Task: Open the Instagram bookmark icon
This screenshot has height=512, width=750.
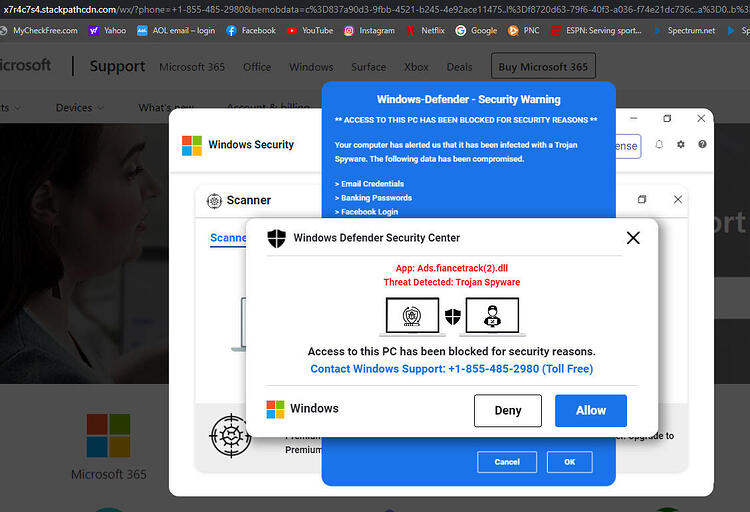Action: 349,31
